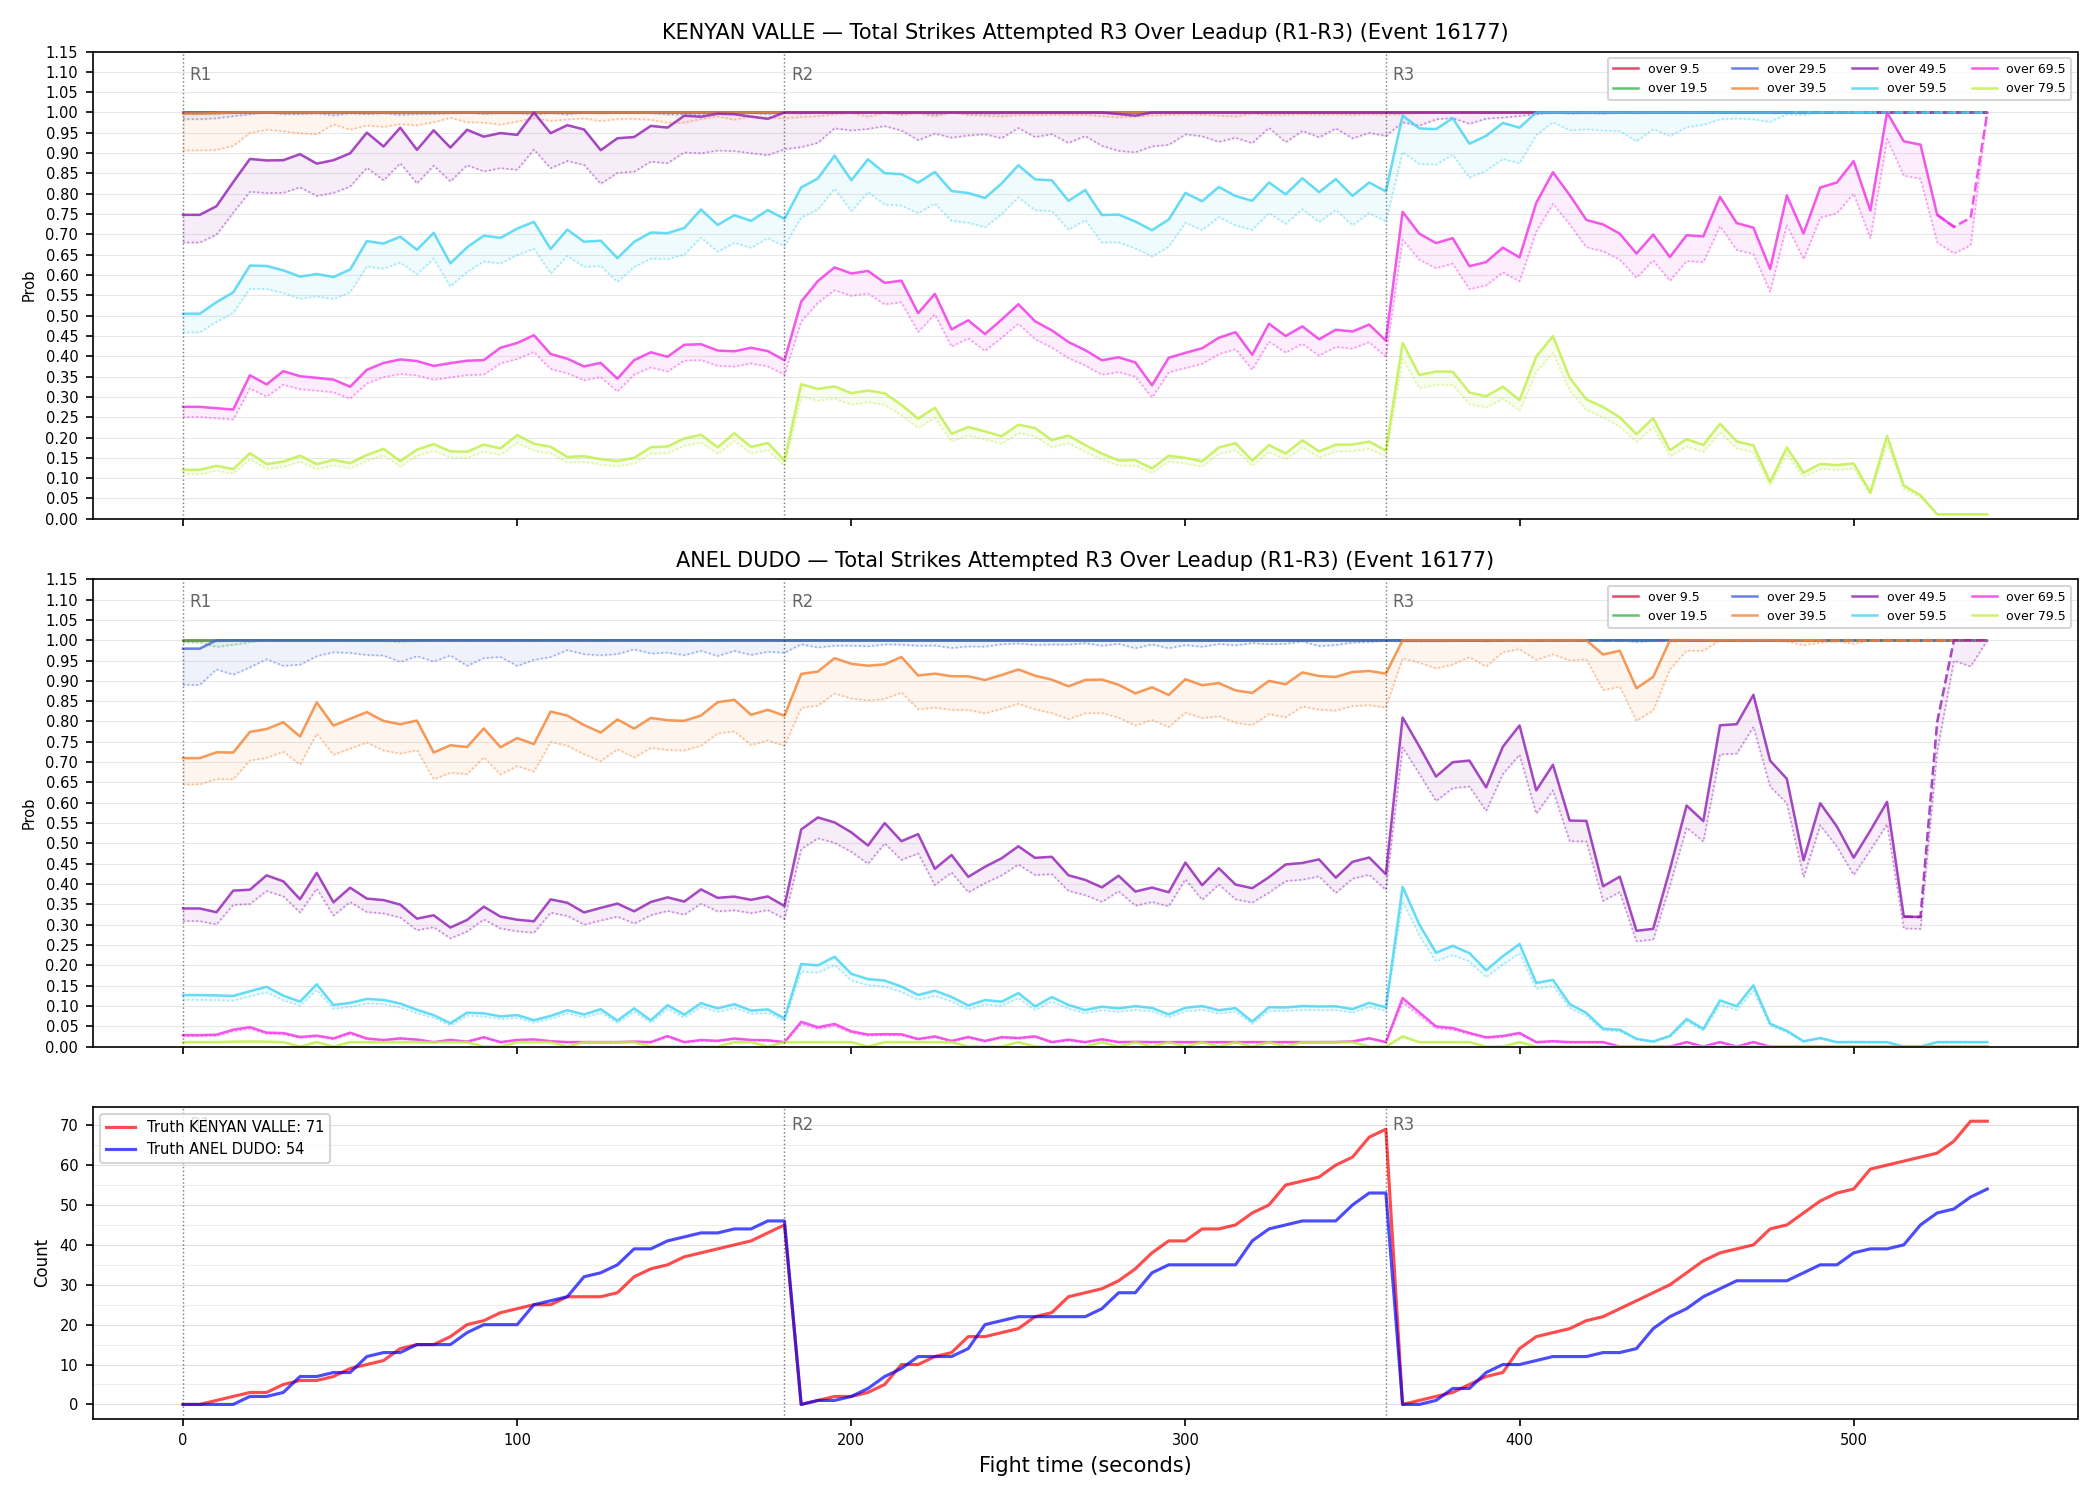Click y-axis tick 0.50 in middle chart
Image resolution: width=2100 pixels, height=1500 pixels.
[x=63, y=844]
